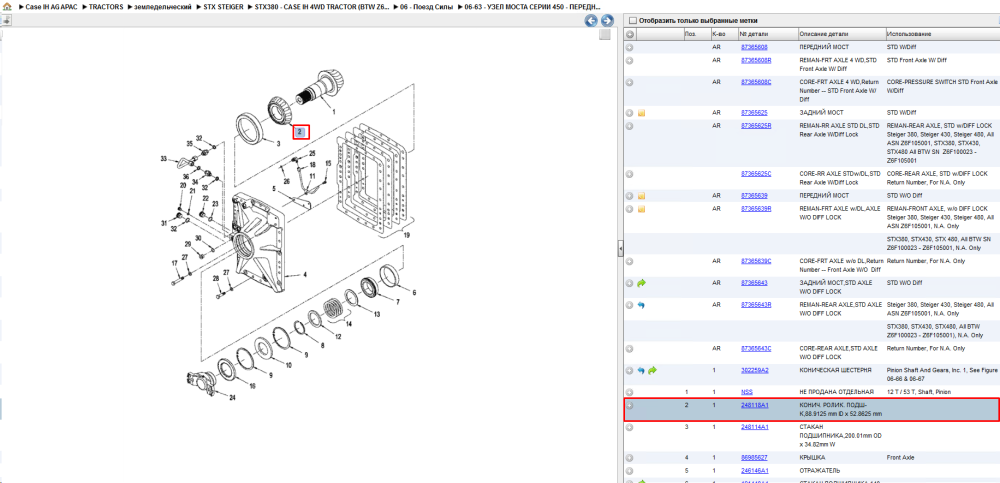Select the 'ОТРАЖАТЕЛЬ' description cell
This screenshot has width=1000, height=483.
pyautogui.click(x=818, y=470)
